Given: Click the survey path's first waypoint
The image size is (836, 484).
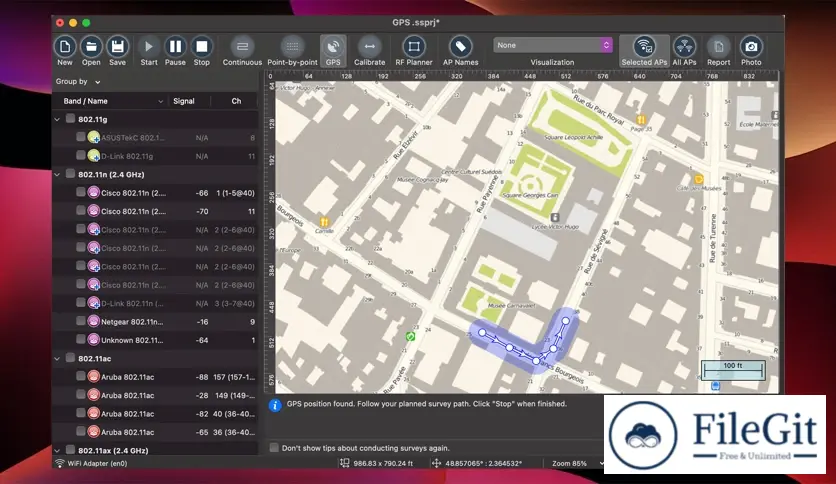Looking at the screenshot, I should (482, 333).
